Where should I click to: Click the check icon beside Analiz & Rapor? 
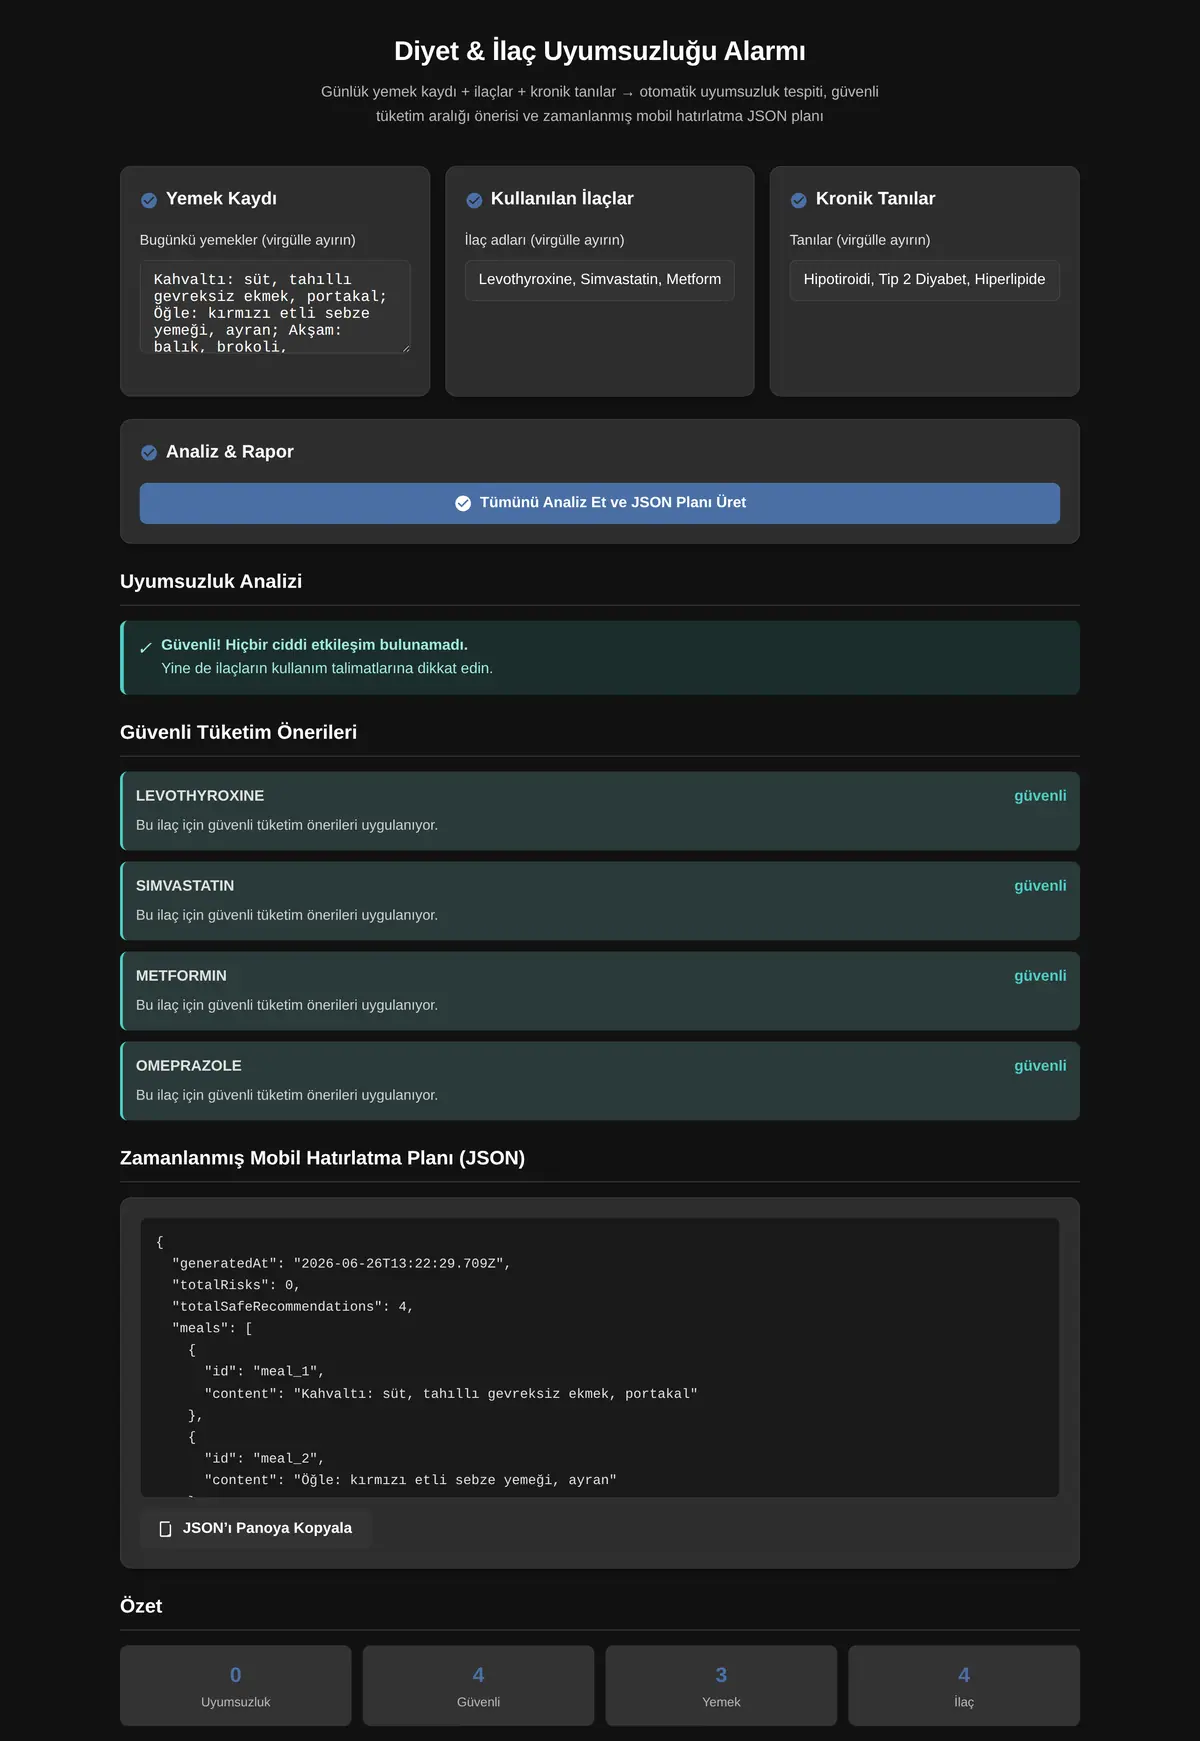149,453
